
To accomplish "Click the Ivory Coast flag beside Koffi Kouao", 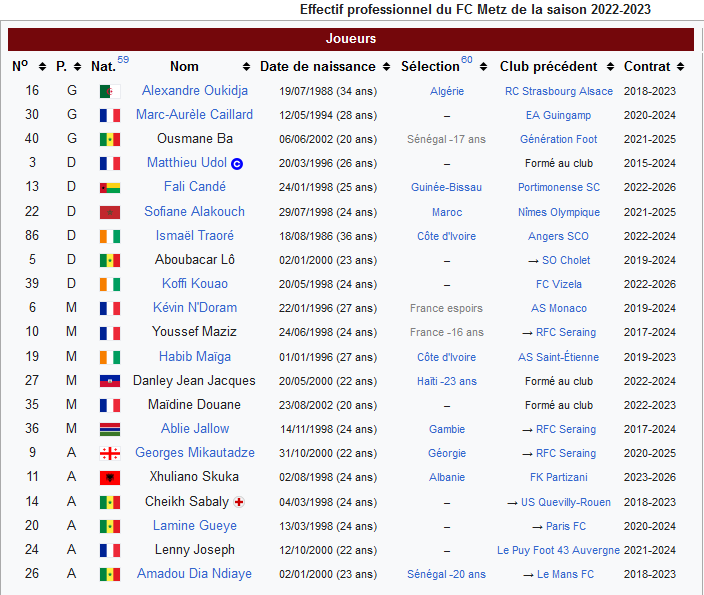I will click(110, 284).
